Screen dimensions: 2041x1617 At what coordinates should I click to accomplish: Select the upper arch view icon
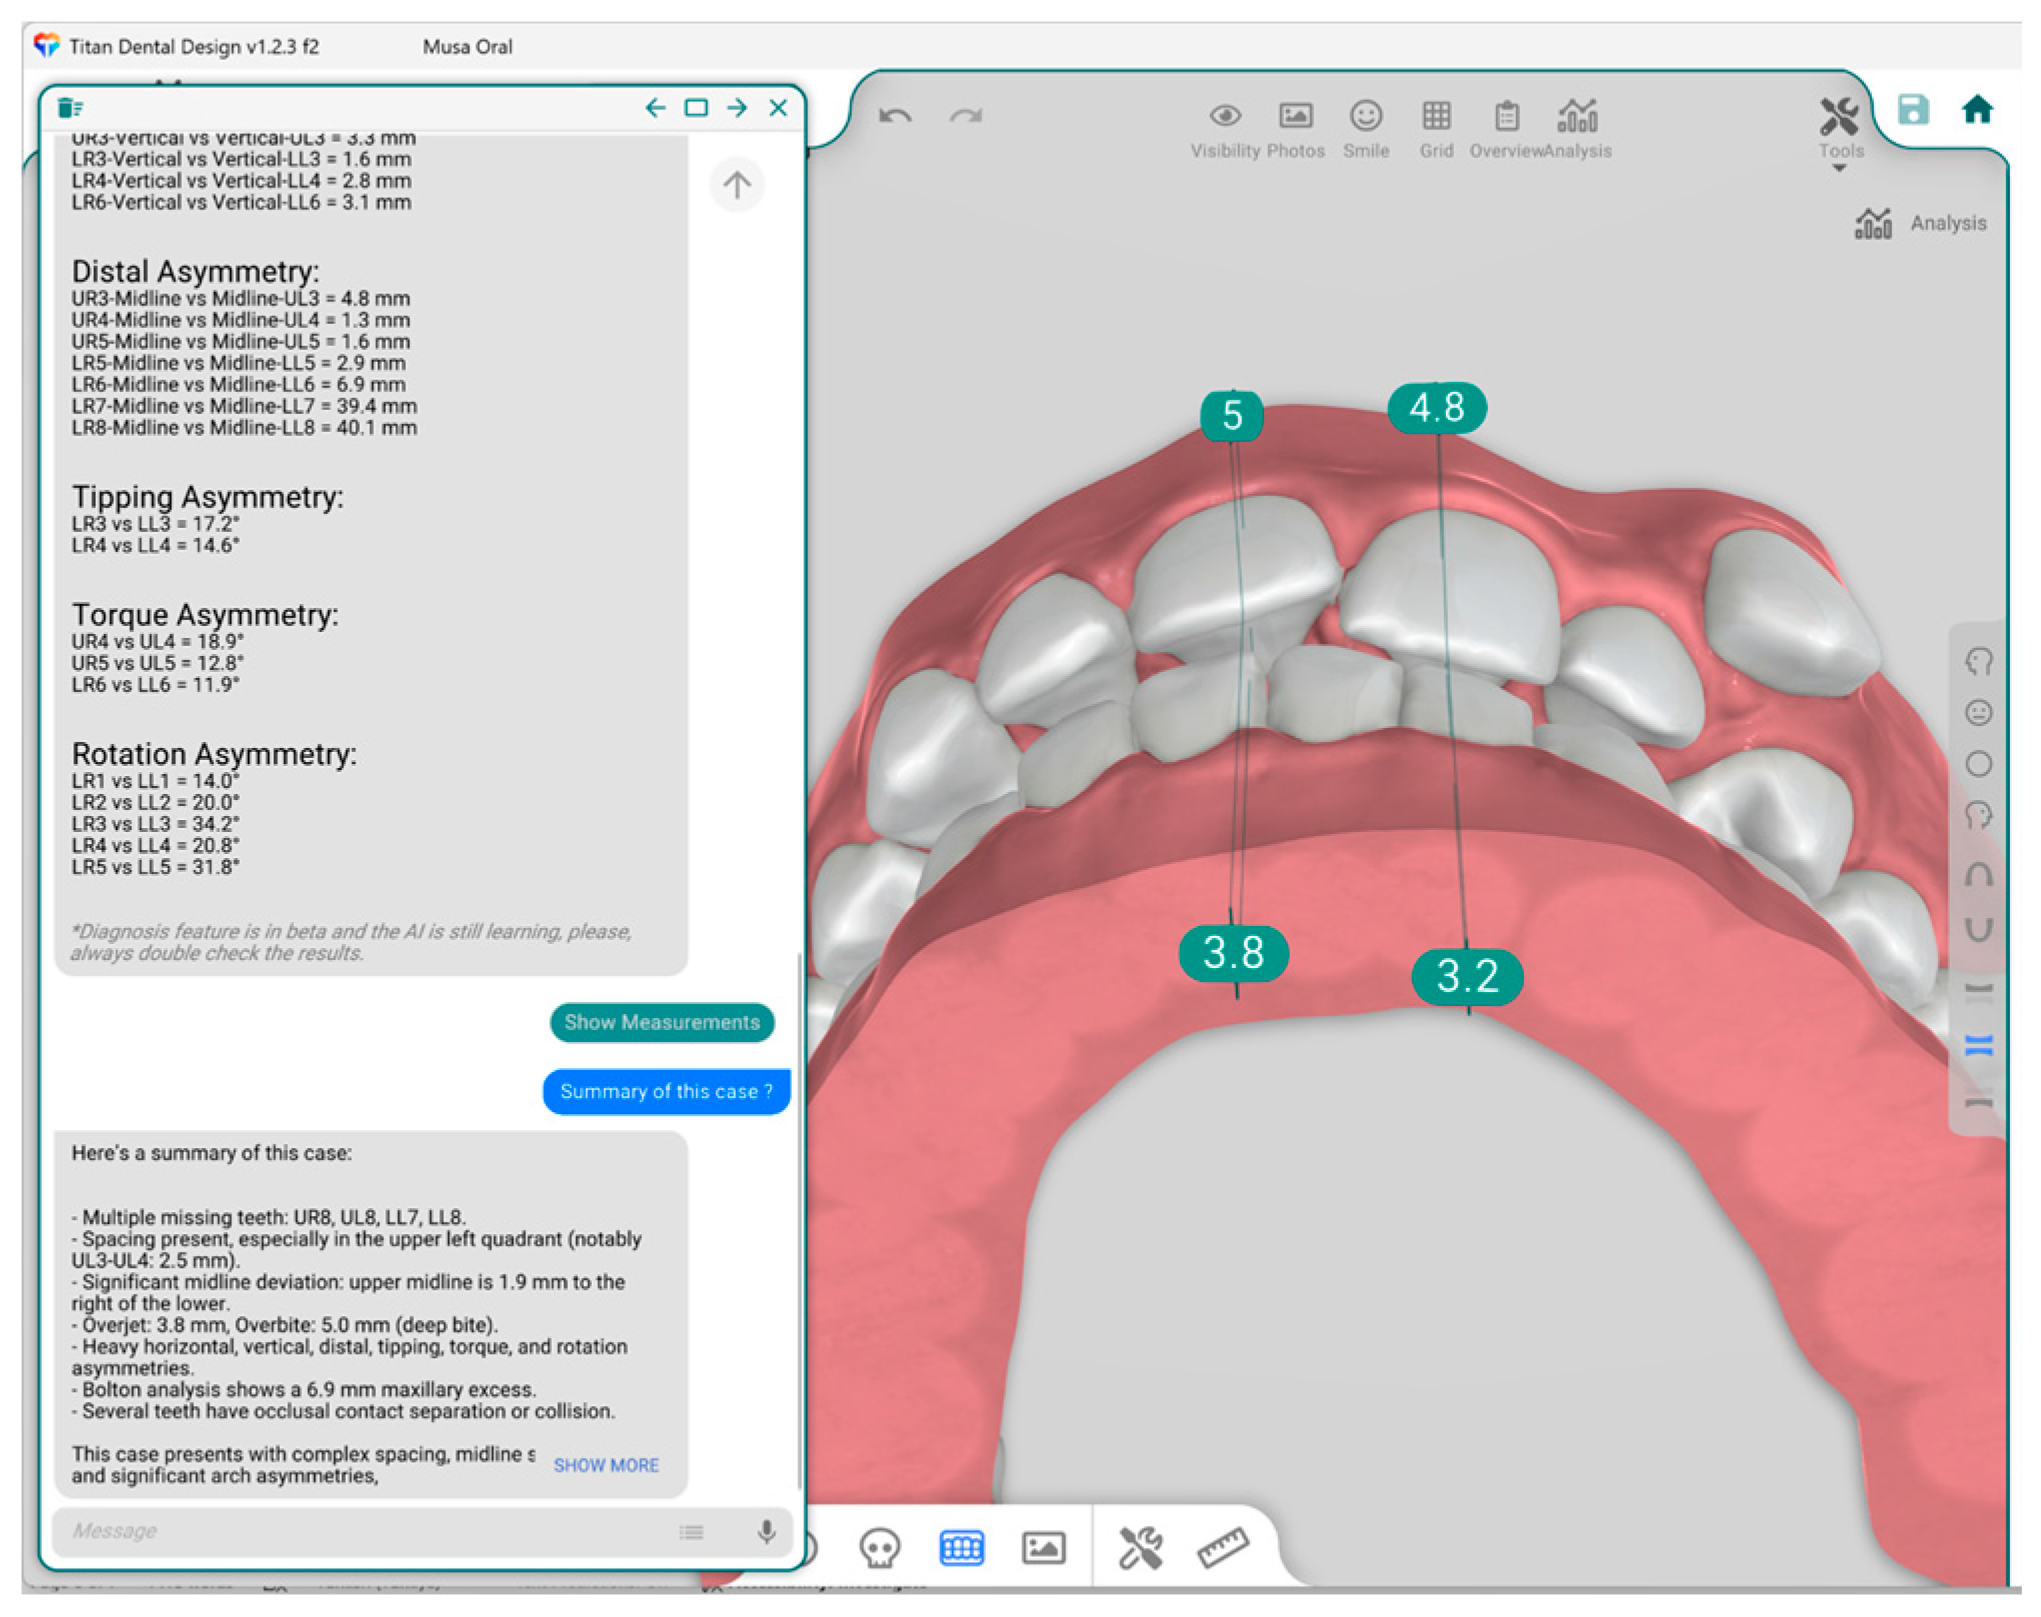[x=1977, y=875]
